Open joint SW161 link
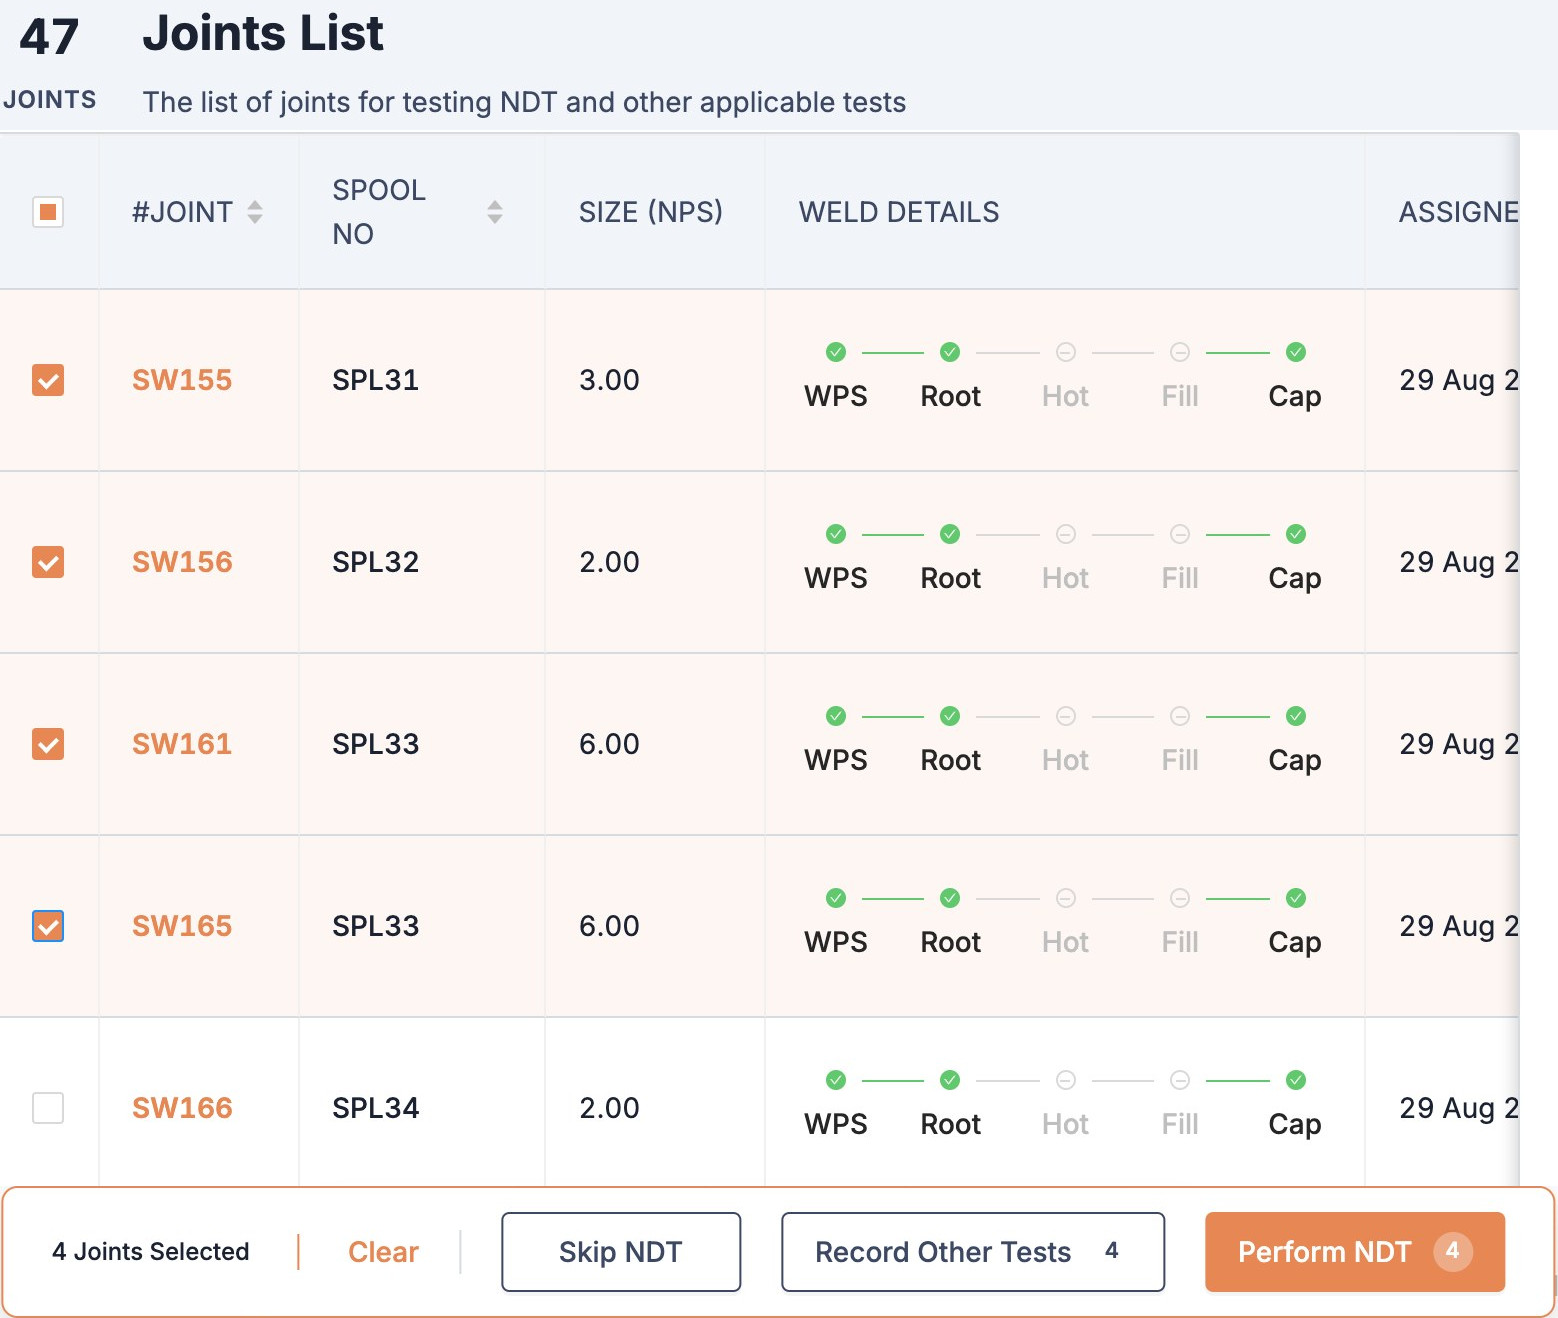 (182, 744)
